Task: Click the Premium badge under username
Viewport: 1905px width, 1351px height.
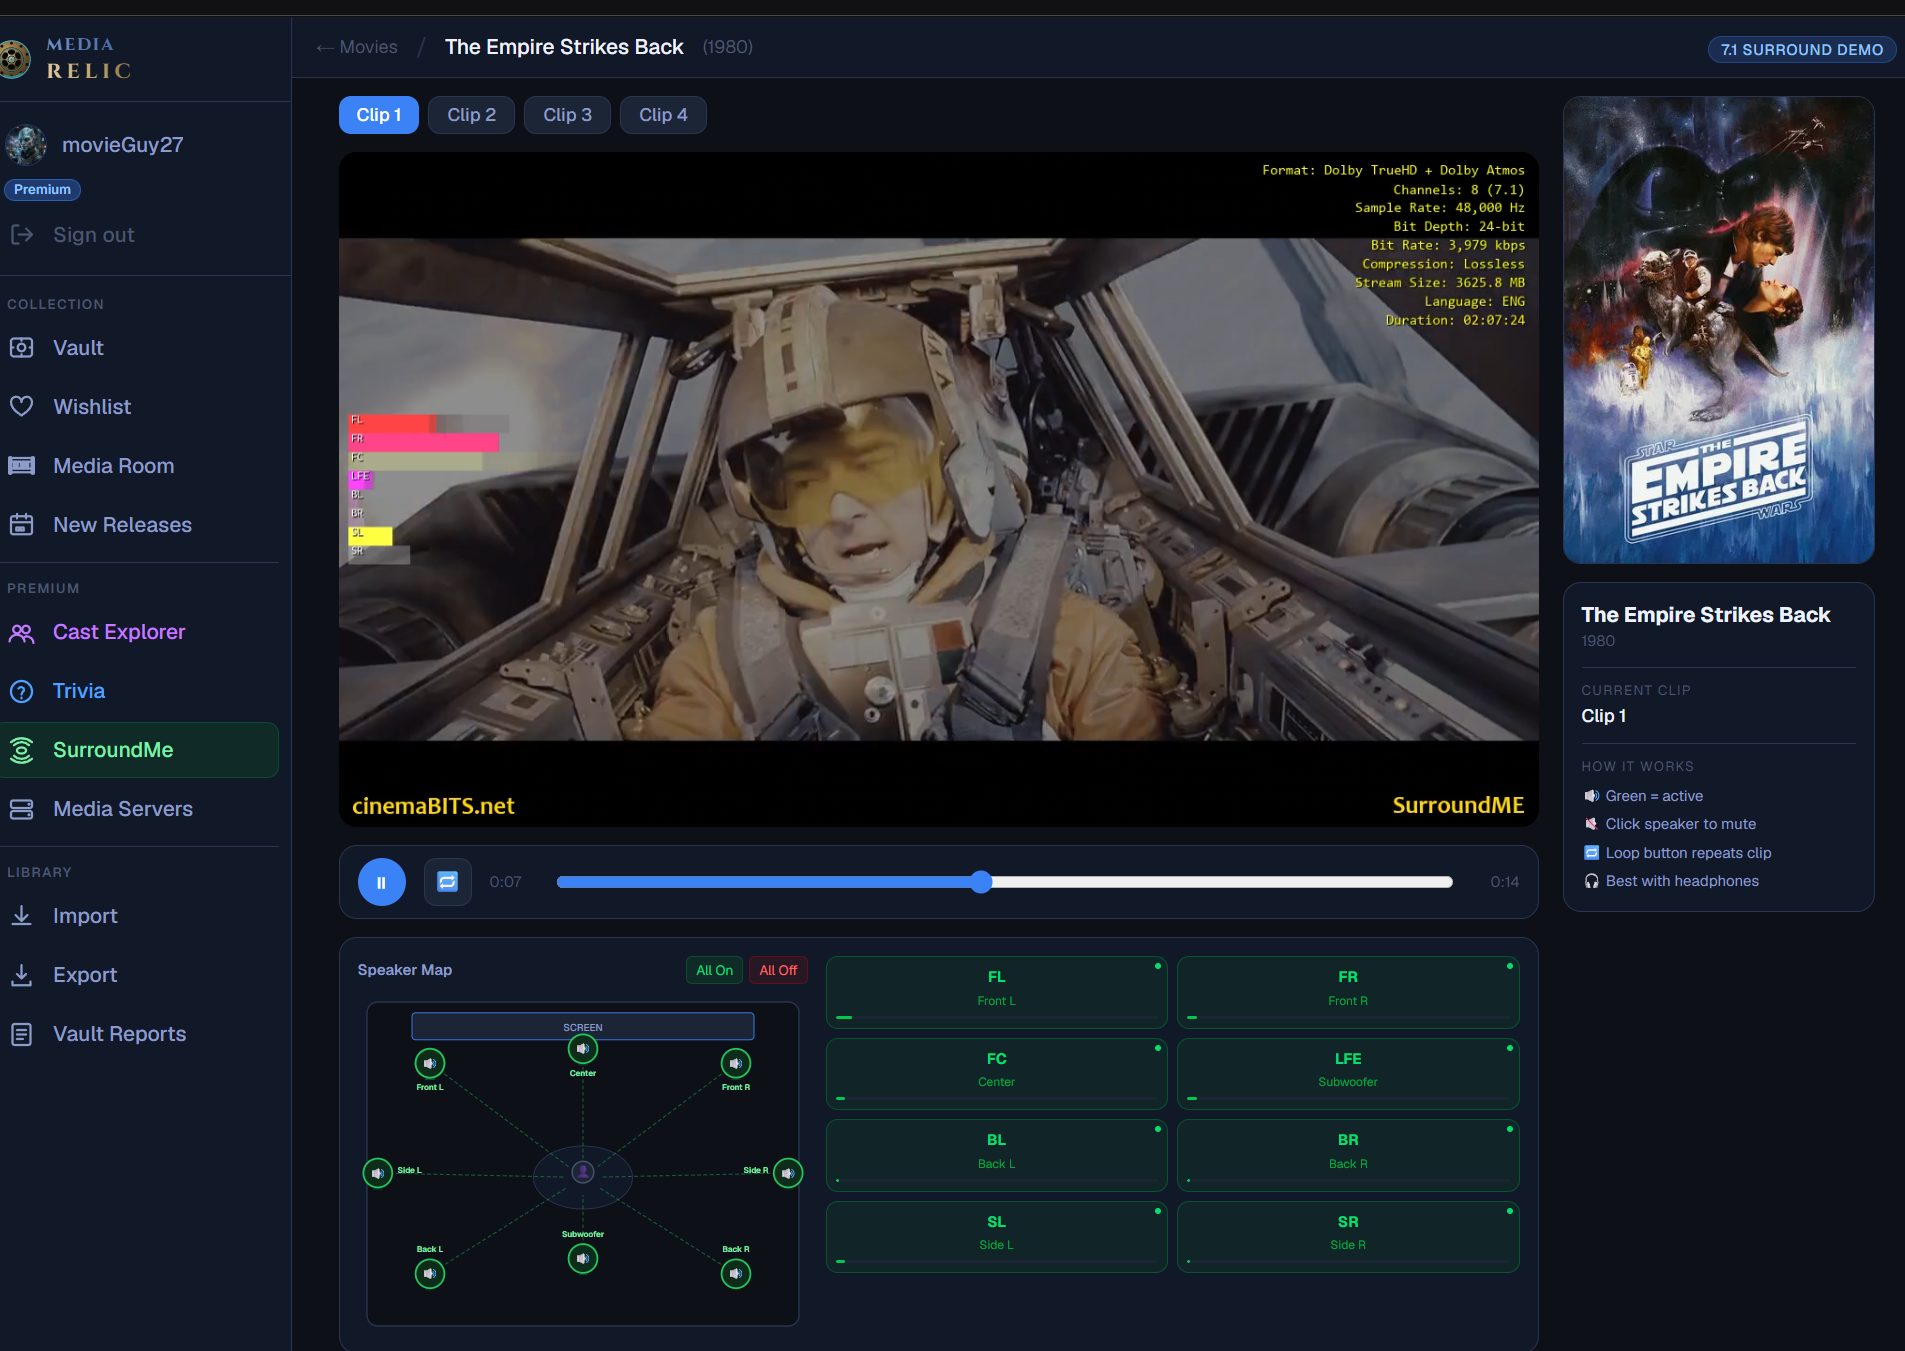Action: tap(42, 189)
